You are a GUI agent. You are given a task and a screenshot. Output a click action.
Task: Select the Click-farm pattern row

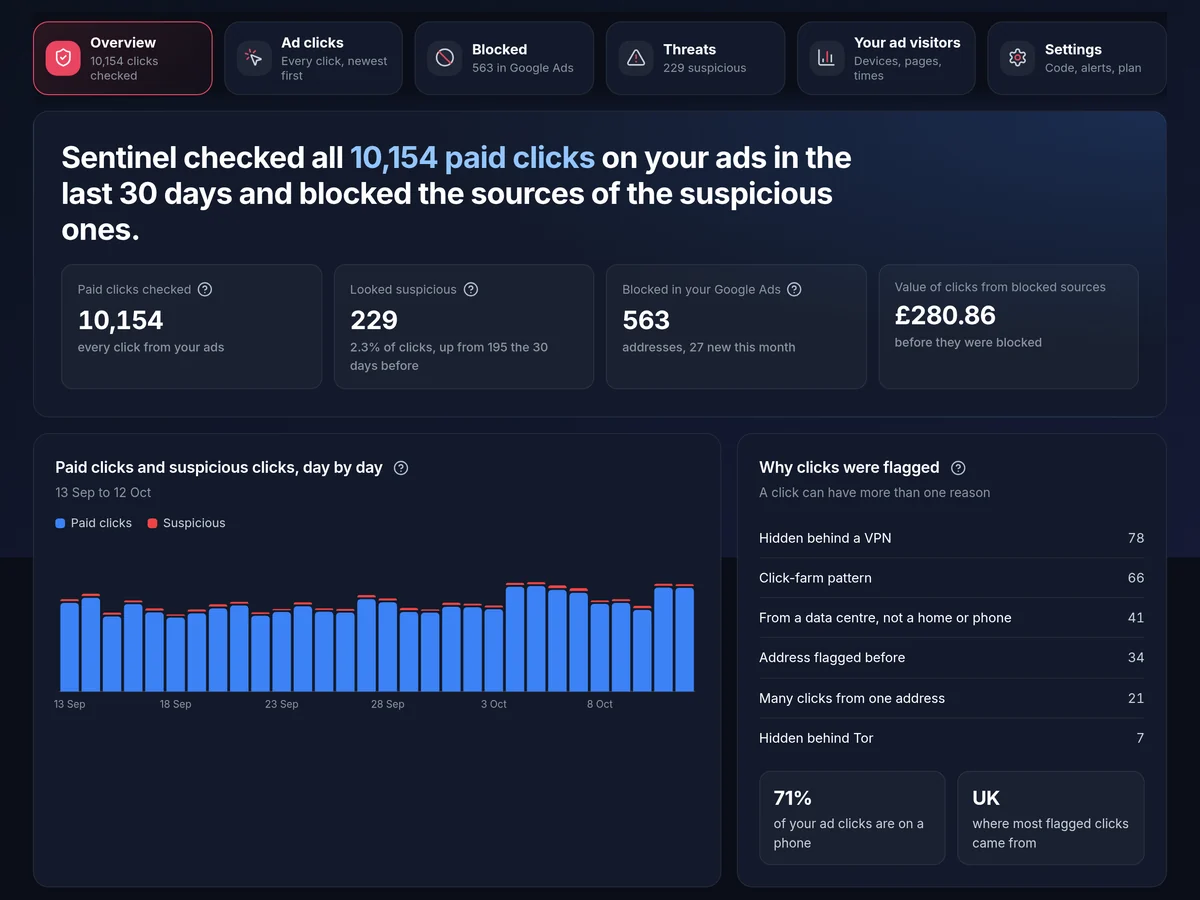(951, 578)
